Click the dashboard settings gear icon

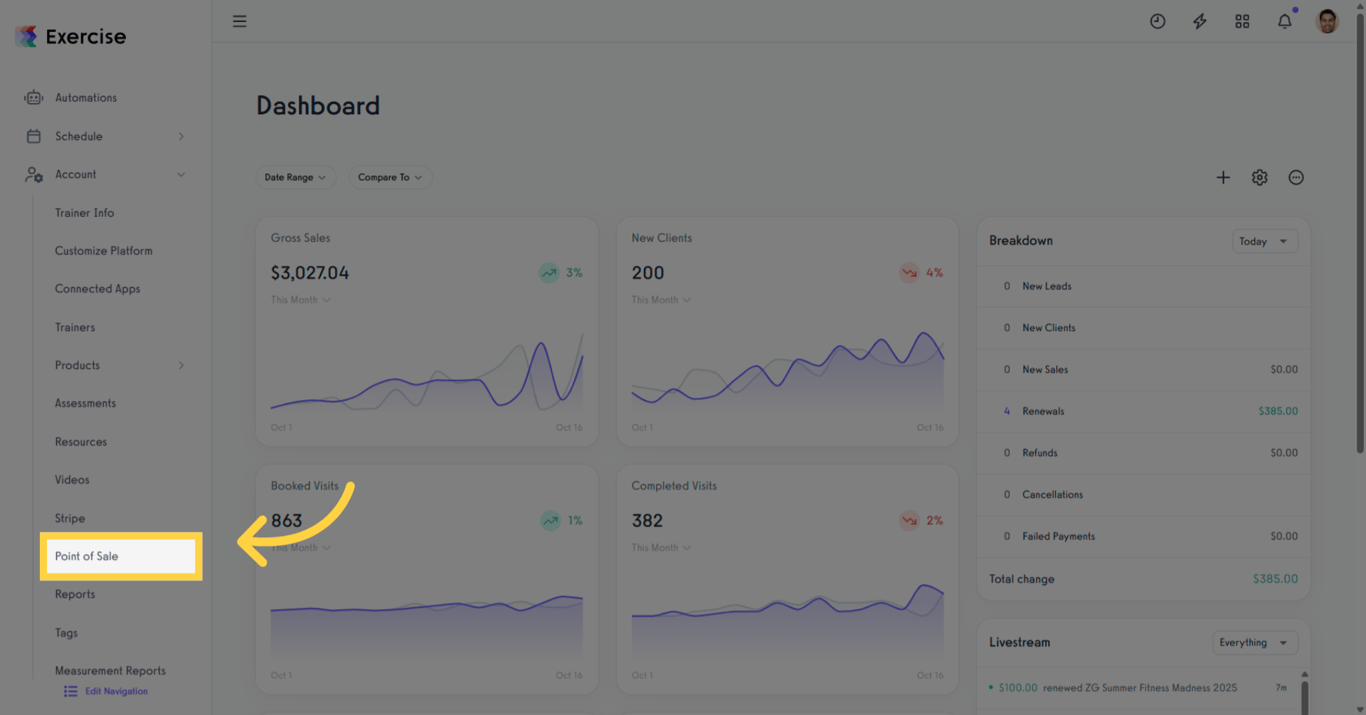[x=1259, y=177]
